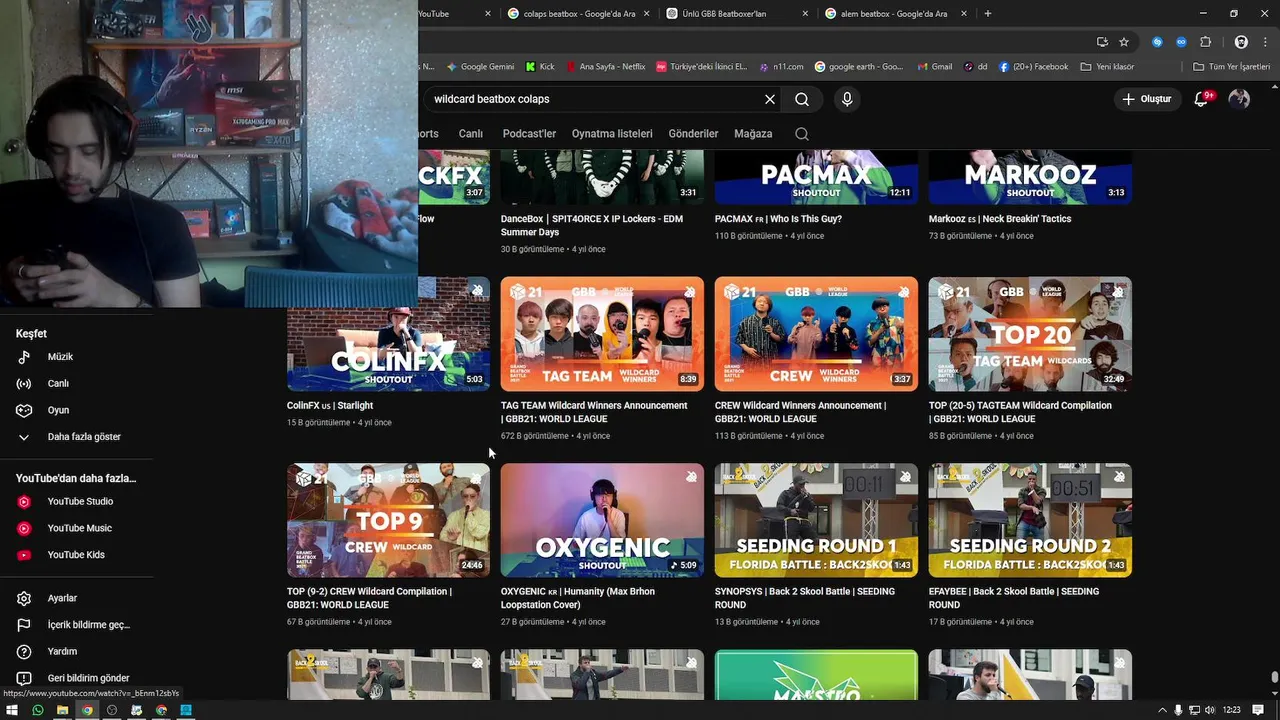Open the Ana Sayfa - Netflix bookmark
The image size is (1280, 720).
coord(606,67)
